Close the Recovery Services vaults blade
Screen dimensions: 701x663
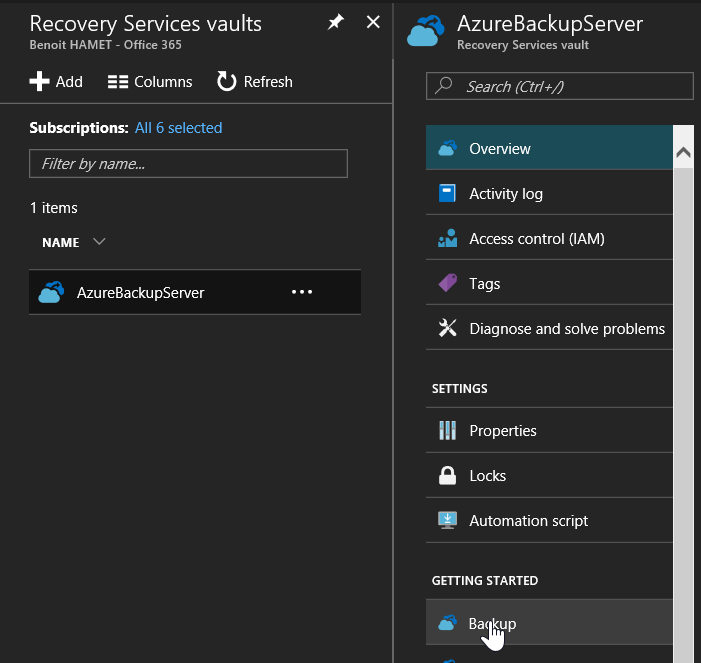click(373, 22)
